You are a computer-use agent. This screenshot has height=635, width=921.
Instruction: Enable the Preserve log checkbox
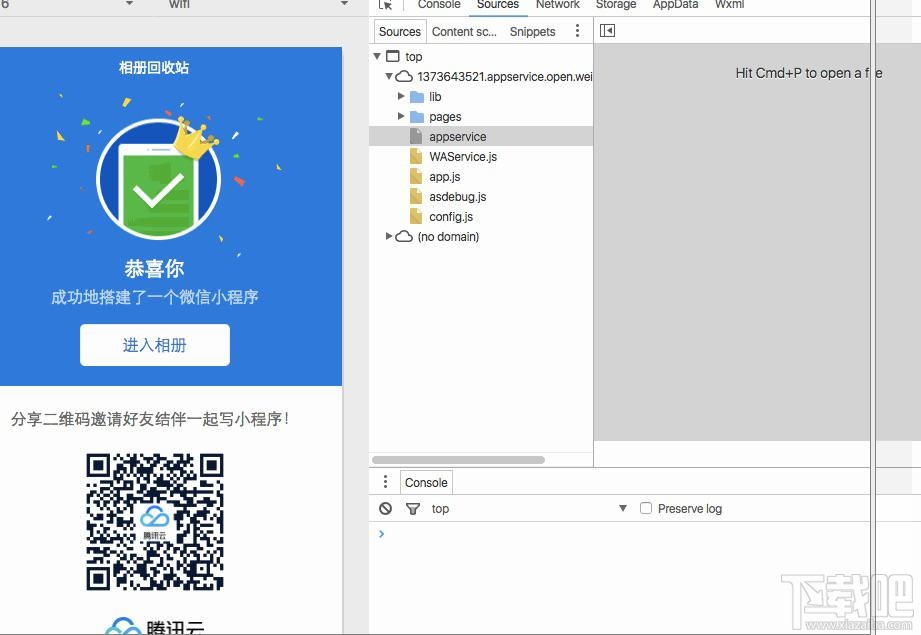coord(645,508)
